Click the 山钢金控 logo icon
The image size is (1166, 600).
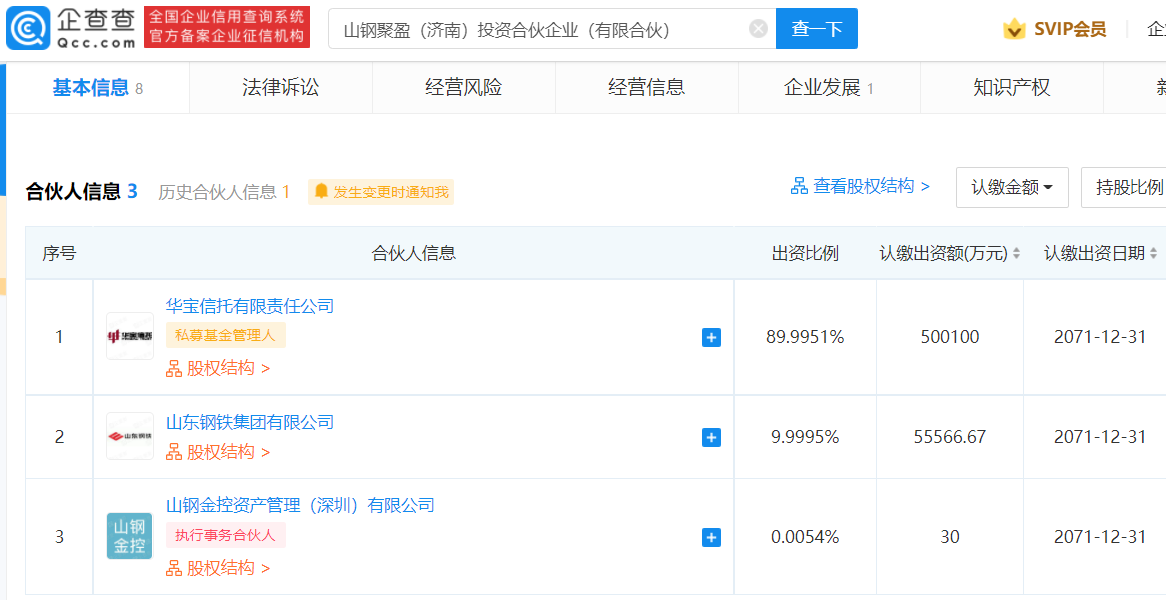click(129, 536)
